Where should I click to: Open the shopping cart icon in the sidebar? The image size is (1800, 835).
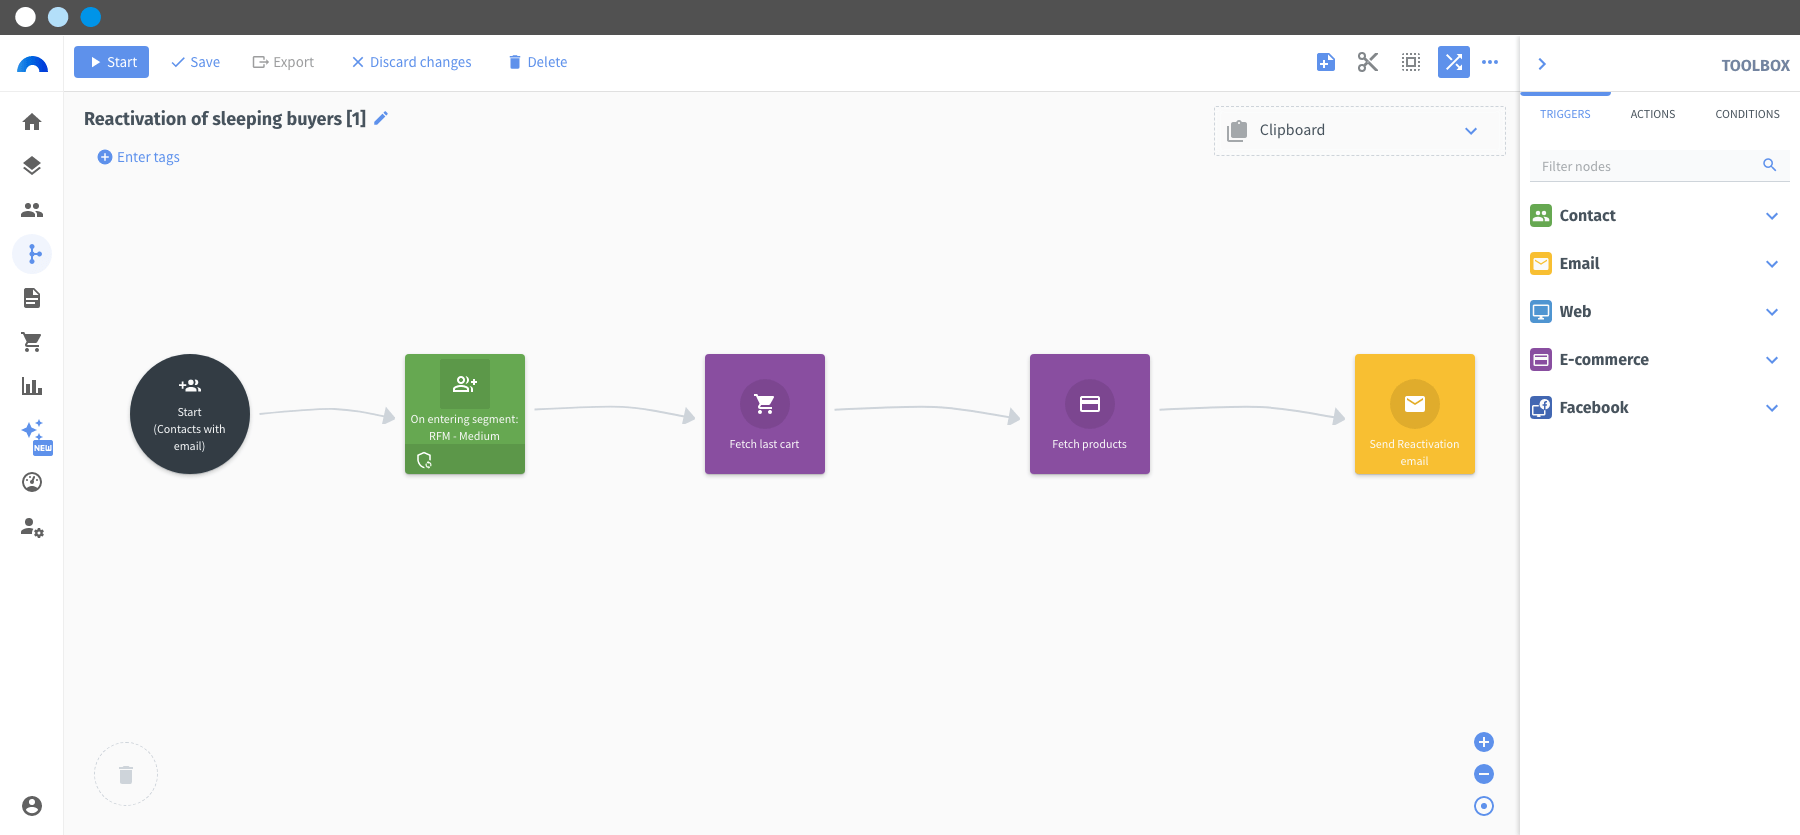pyautogui.click(x=32, y=342)
